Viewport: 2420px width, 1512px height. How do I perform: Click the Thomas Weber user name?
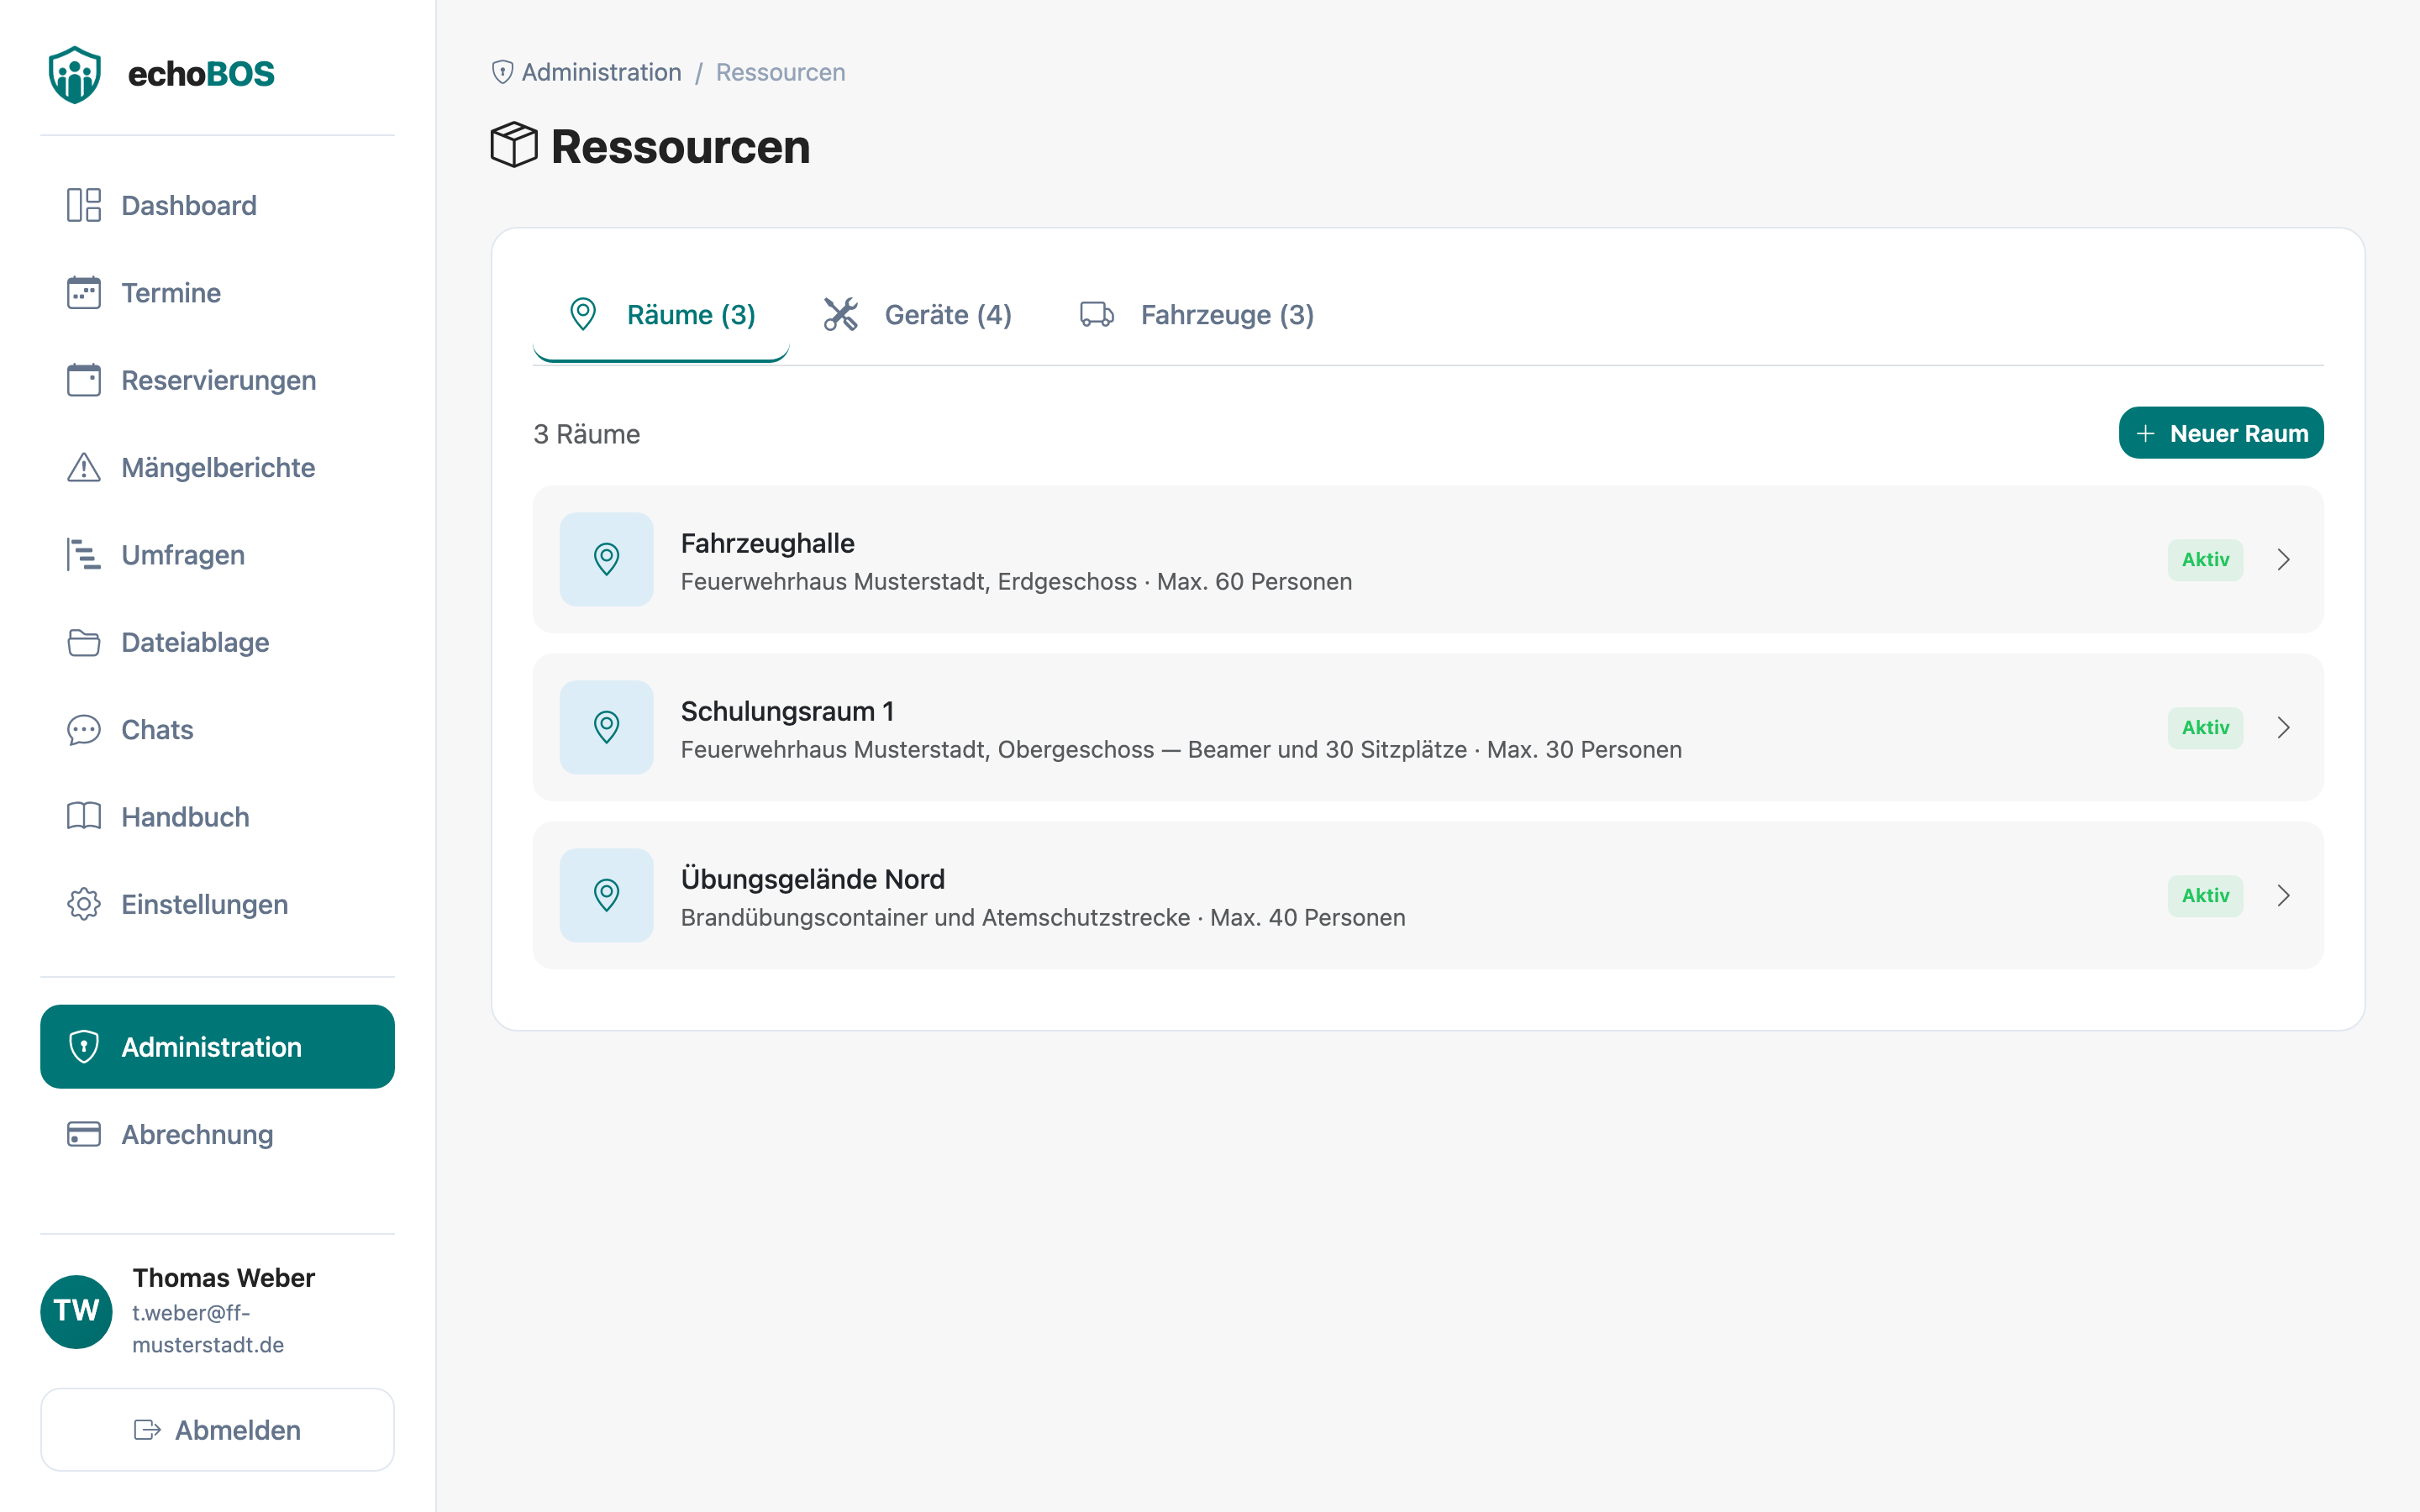(x=223, y=1278)
